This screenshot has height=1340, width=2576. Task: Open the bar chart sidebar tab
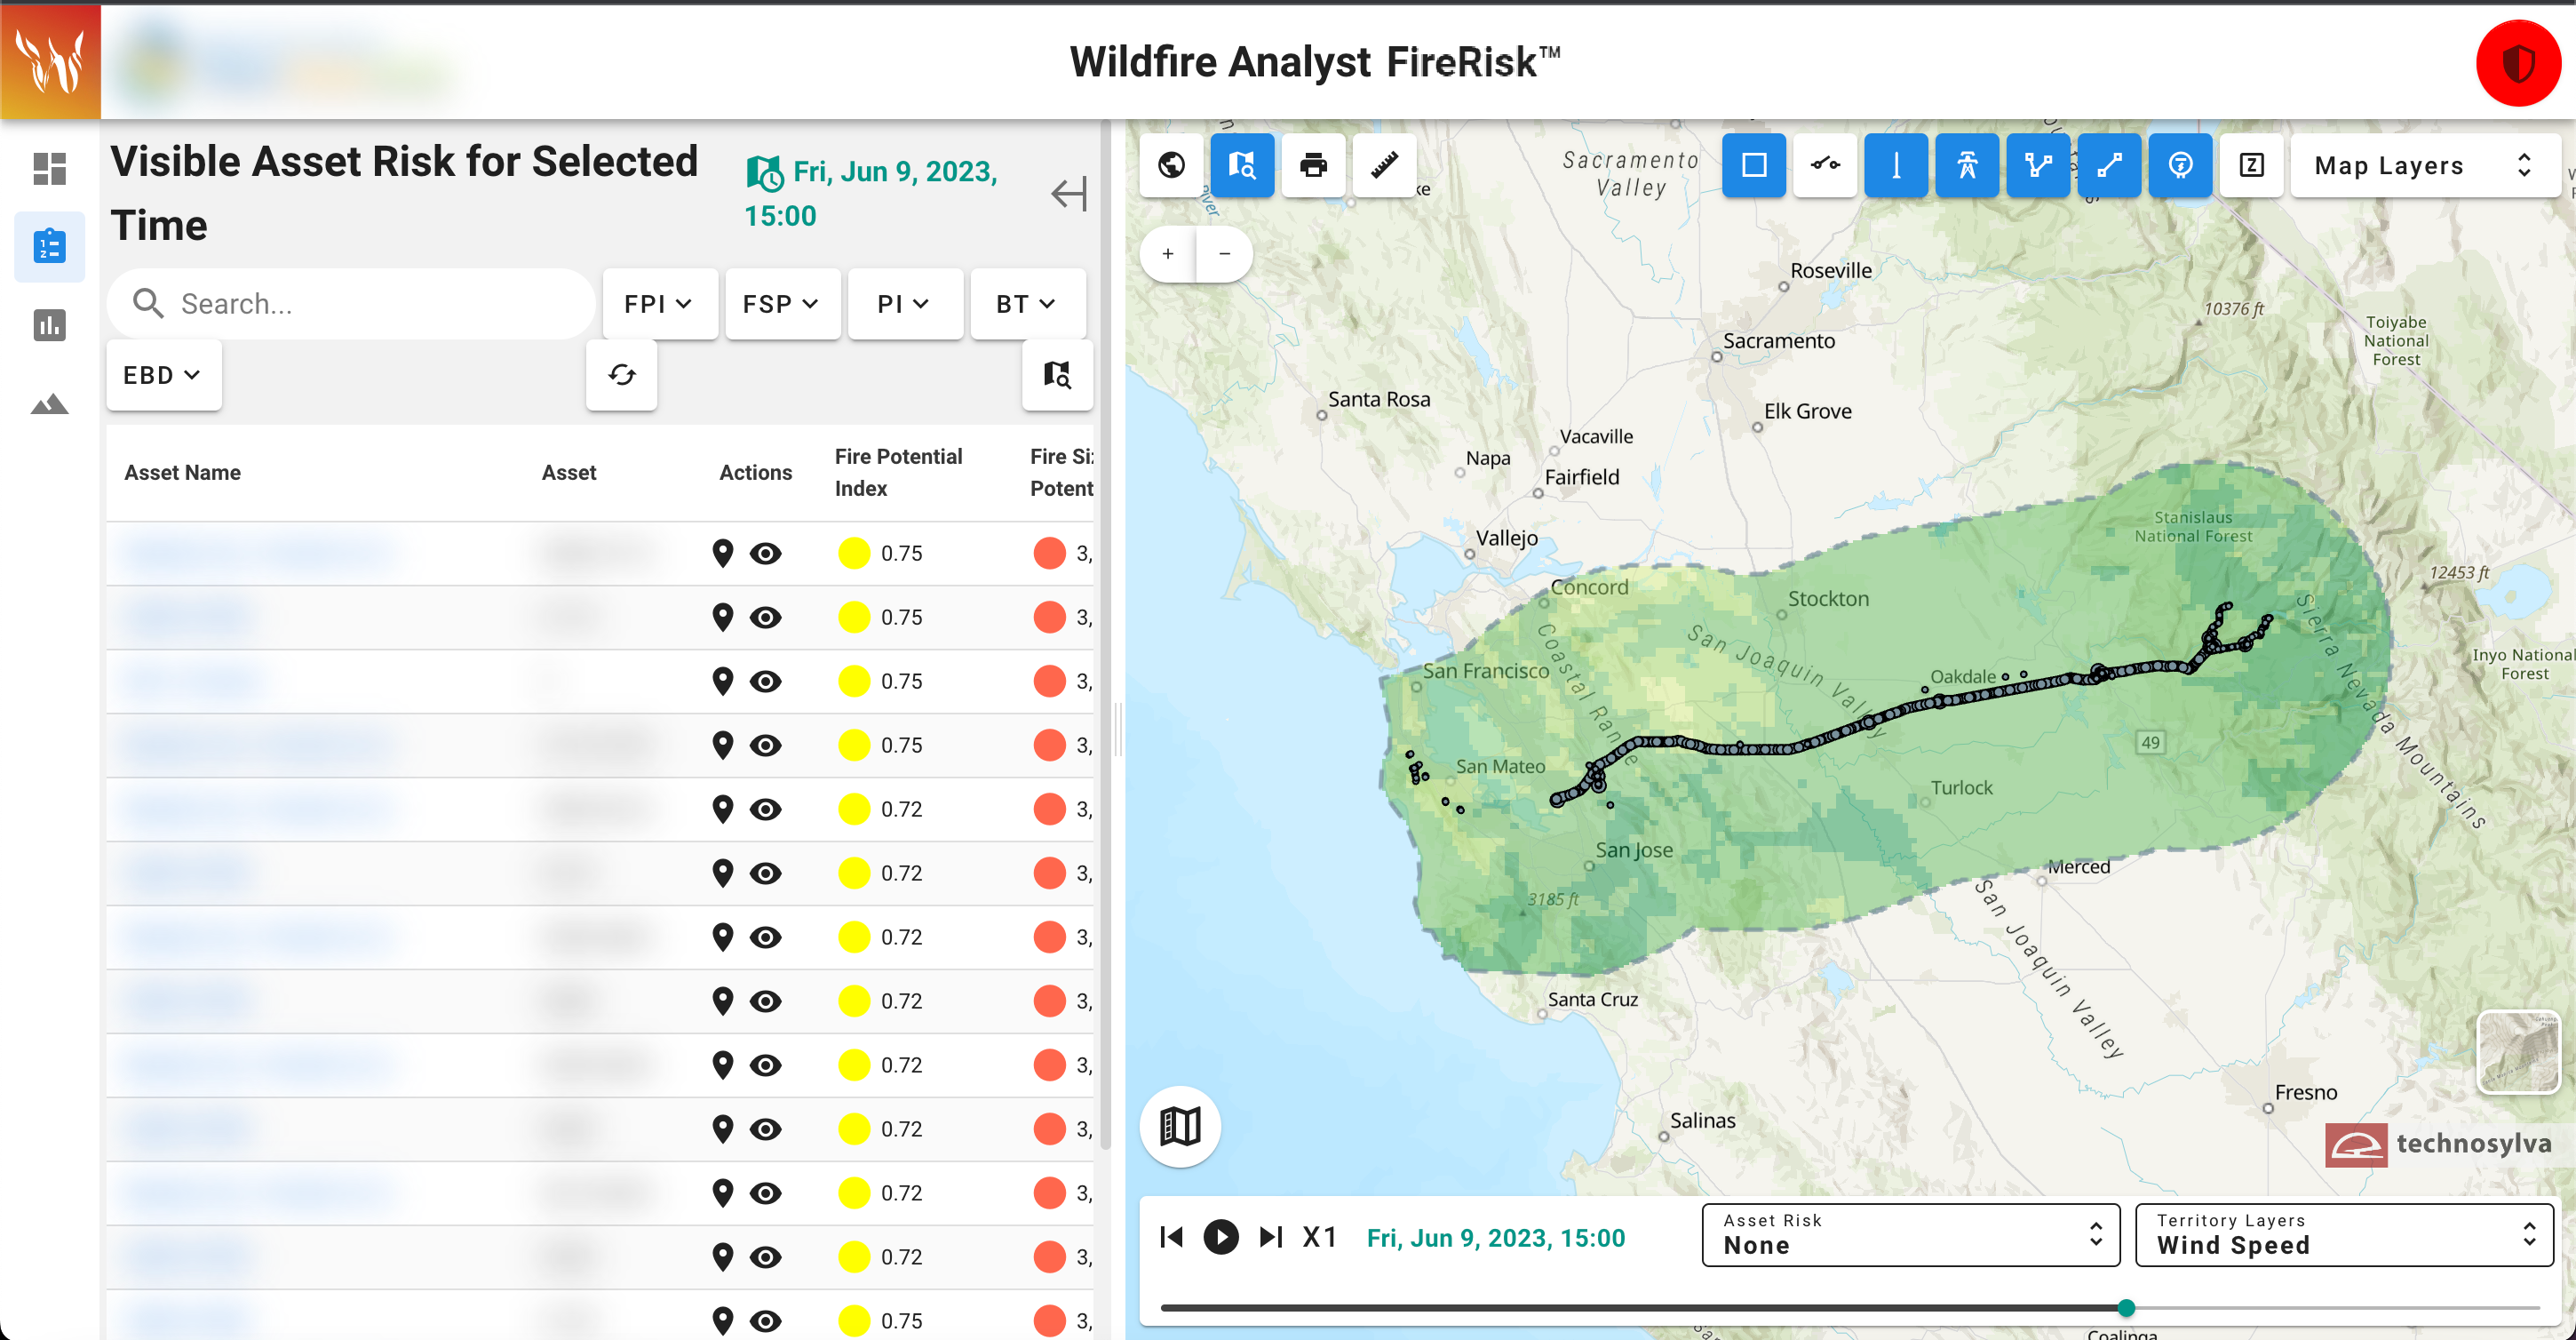(x=49, y=325)
